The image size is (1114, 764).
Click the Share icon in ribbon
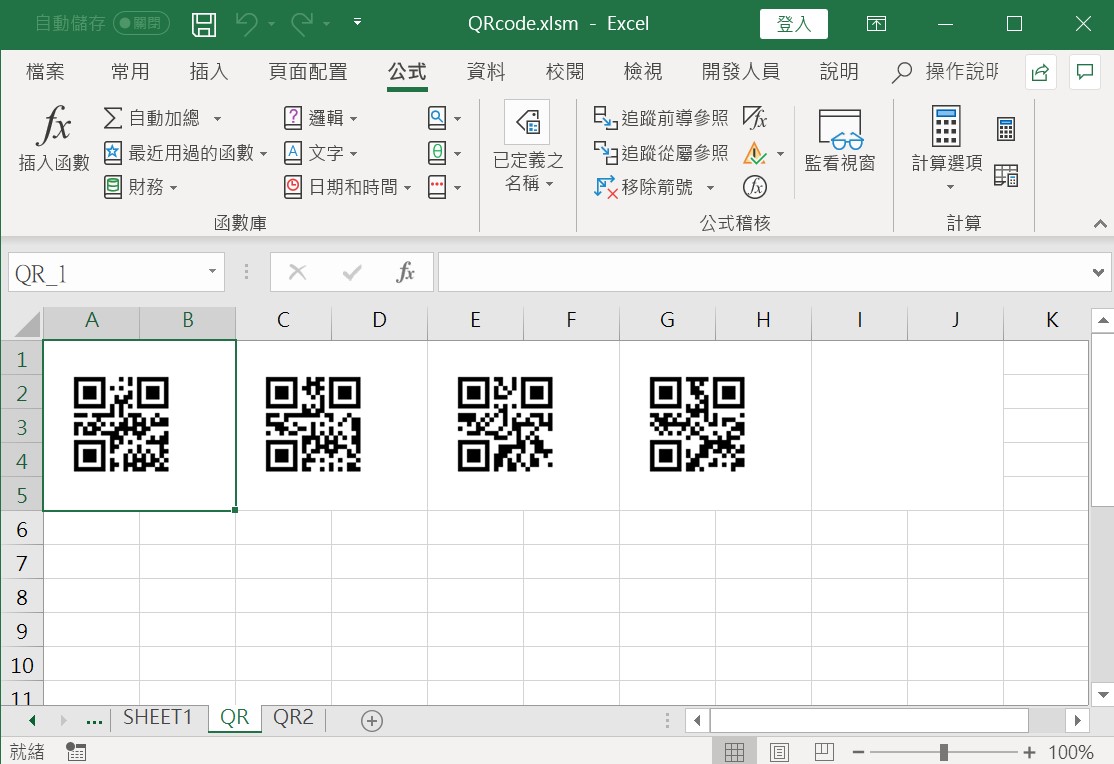(x=1040, y=72)
